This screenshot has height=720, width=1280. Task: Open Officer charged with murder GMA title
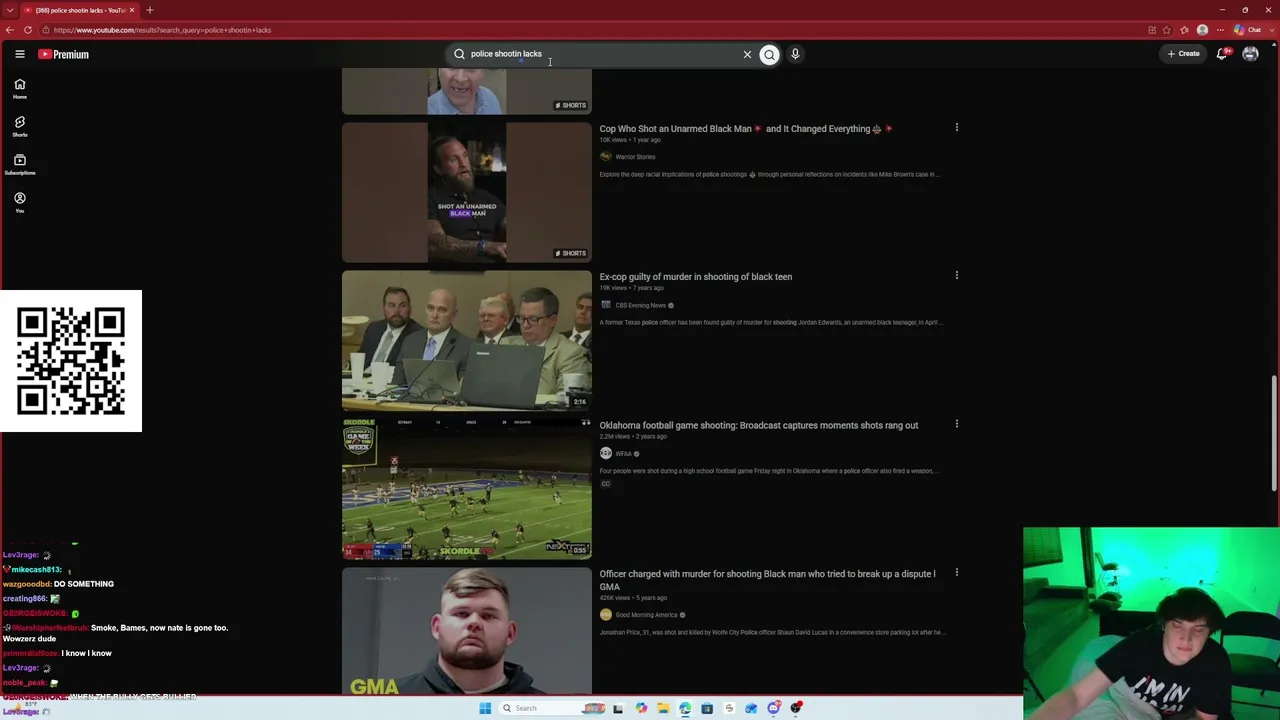[x=768, y=580]
